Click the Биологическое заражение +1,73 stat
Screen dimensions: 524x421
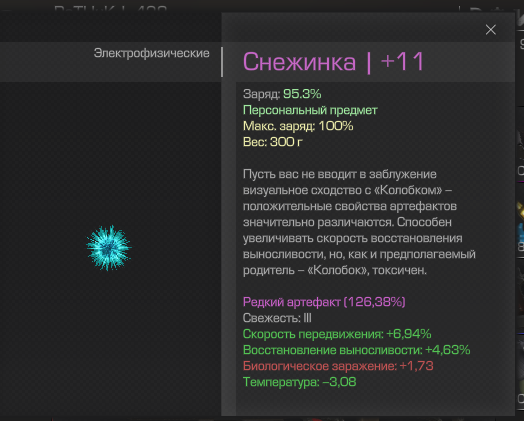tap(338, 366)
